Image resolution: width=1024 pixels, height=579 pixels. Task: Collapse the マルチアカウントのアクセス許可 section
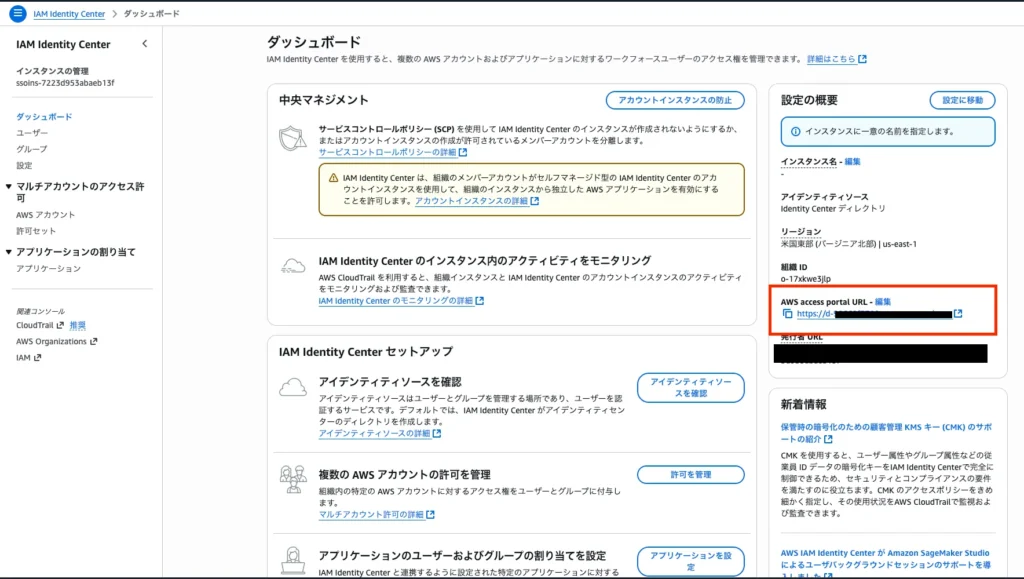[9, 187]
